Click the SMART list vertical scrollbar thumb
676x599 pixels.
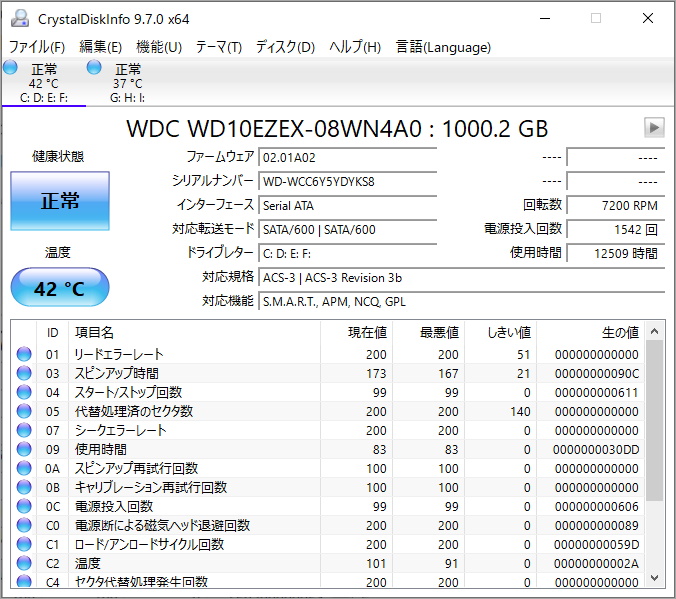pos(654,420)
